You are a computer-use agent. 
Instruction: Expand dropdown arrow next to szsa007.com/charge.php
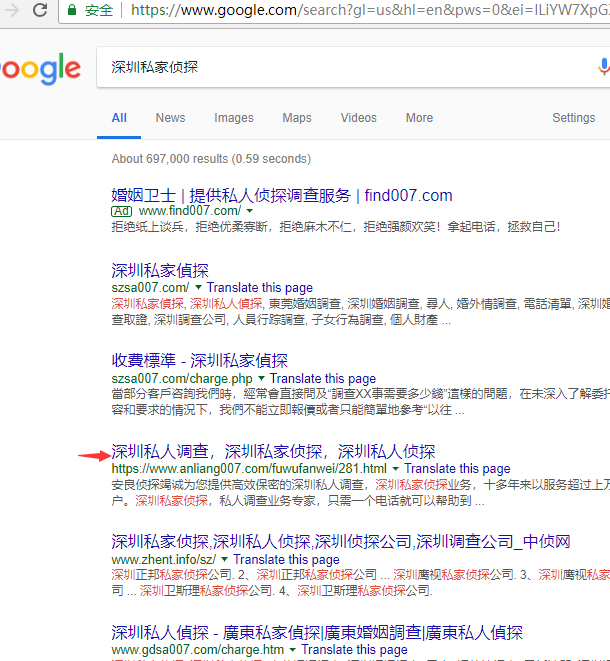pos(261,378)
